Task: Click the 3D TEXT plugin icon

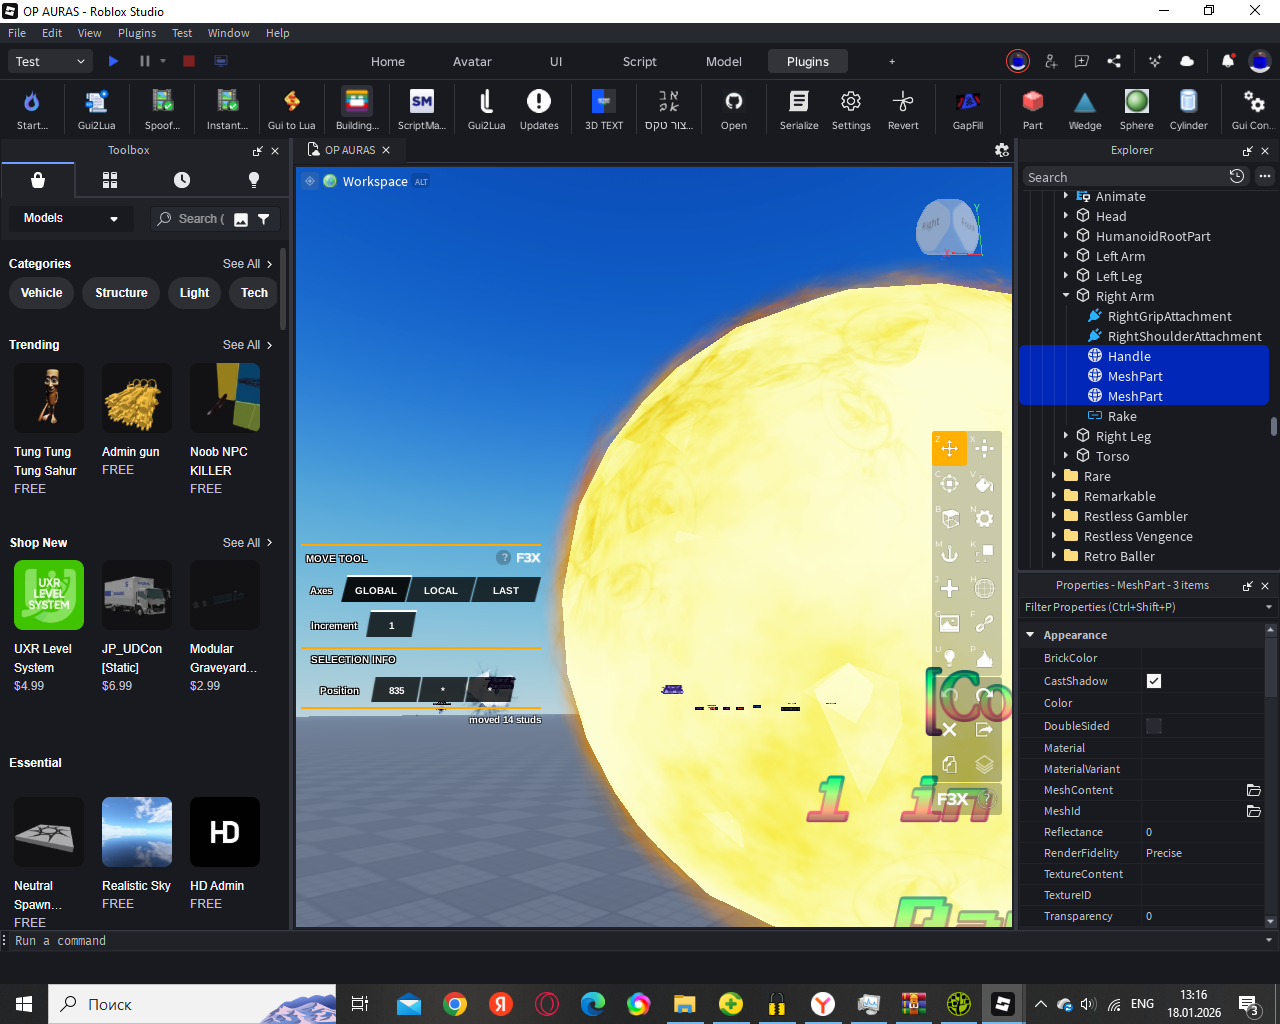Action: coord(604,108)
